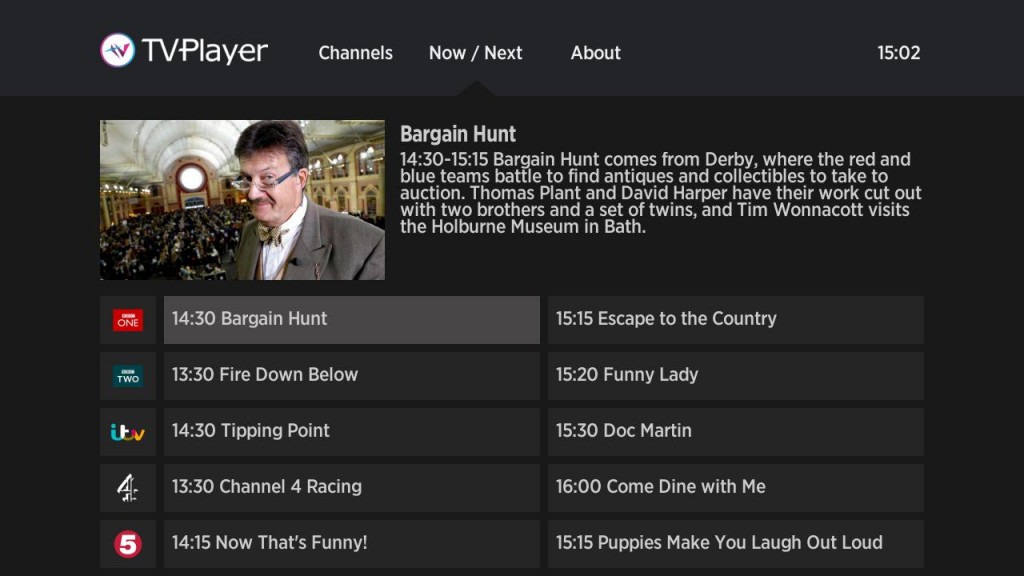Image resolution: width=1024 pixels, height=576 pixels.
Task: Select the BBC Two channel icon
Action: 127,375
